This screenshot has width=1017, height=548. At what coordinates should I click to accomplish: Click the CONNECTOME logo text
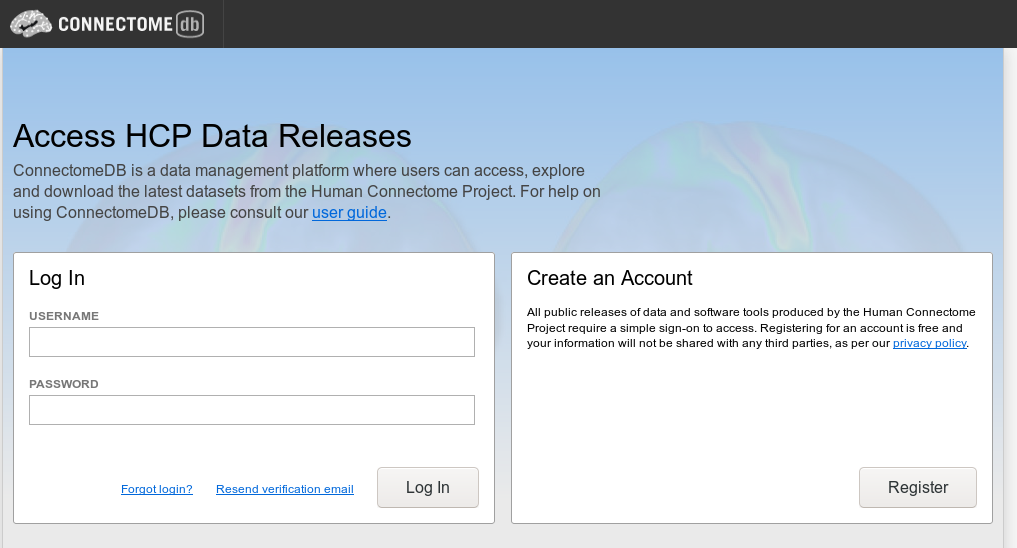[x=115, y=25]
